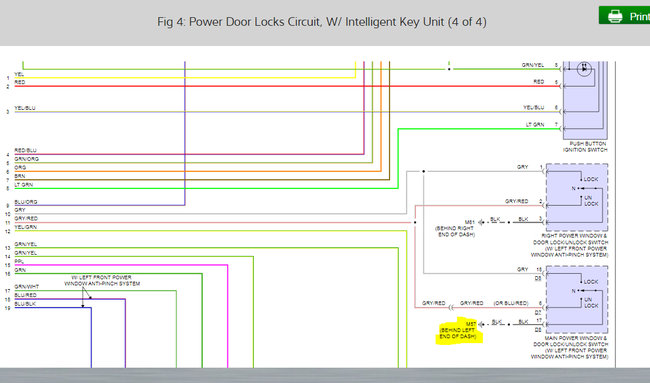Viewport: 650px width, 383px height.
Task: Click the (OR BLU/RED) wire note
Action: tap(511, 303)
